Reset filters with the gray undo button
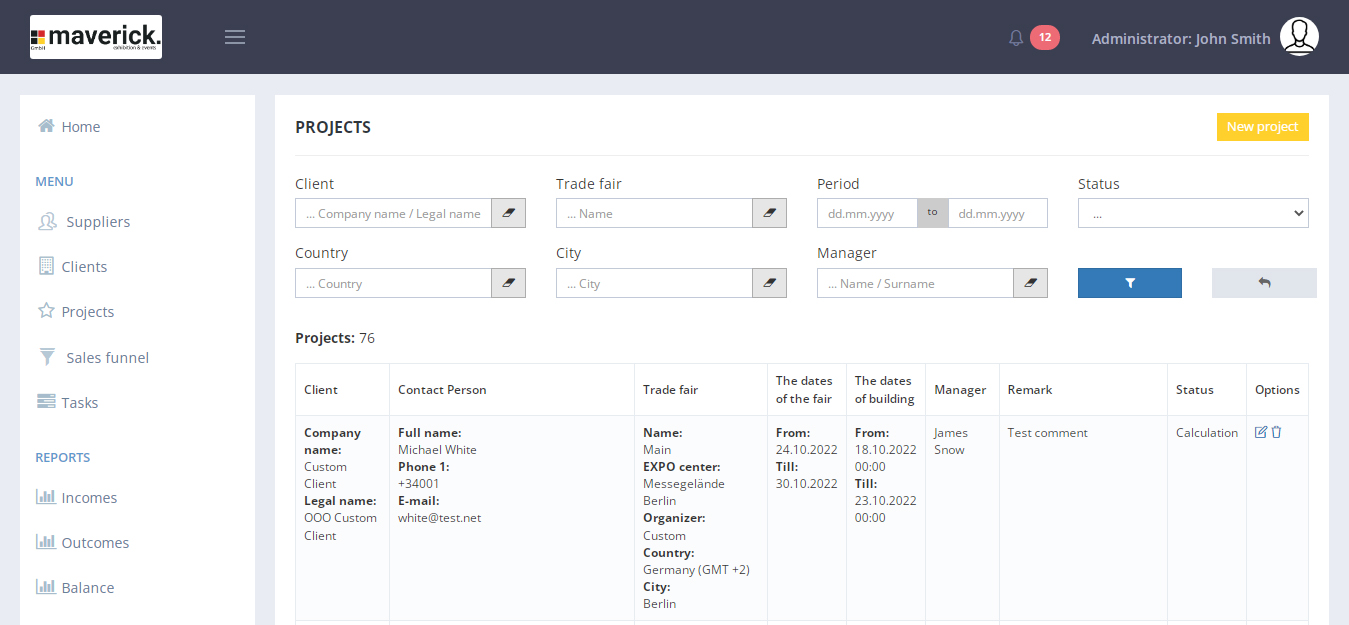The width and height of the screenshot is (1349, 625). tap(1264, 283)
